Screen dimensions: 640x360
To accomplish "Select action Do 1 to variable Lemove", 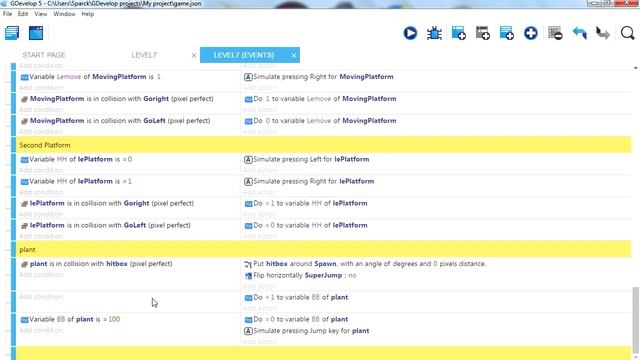I will (320, 99).
